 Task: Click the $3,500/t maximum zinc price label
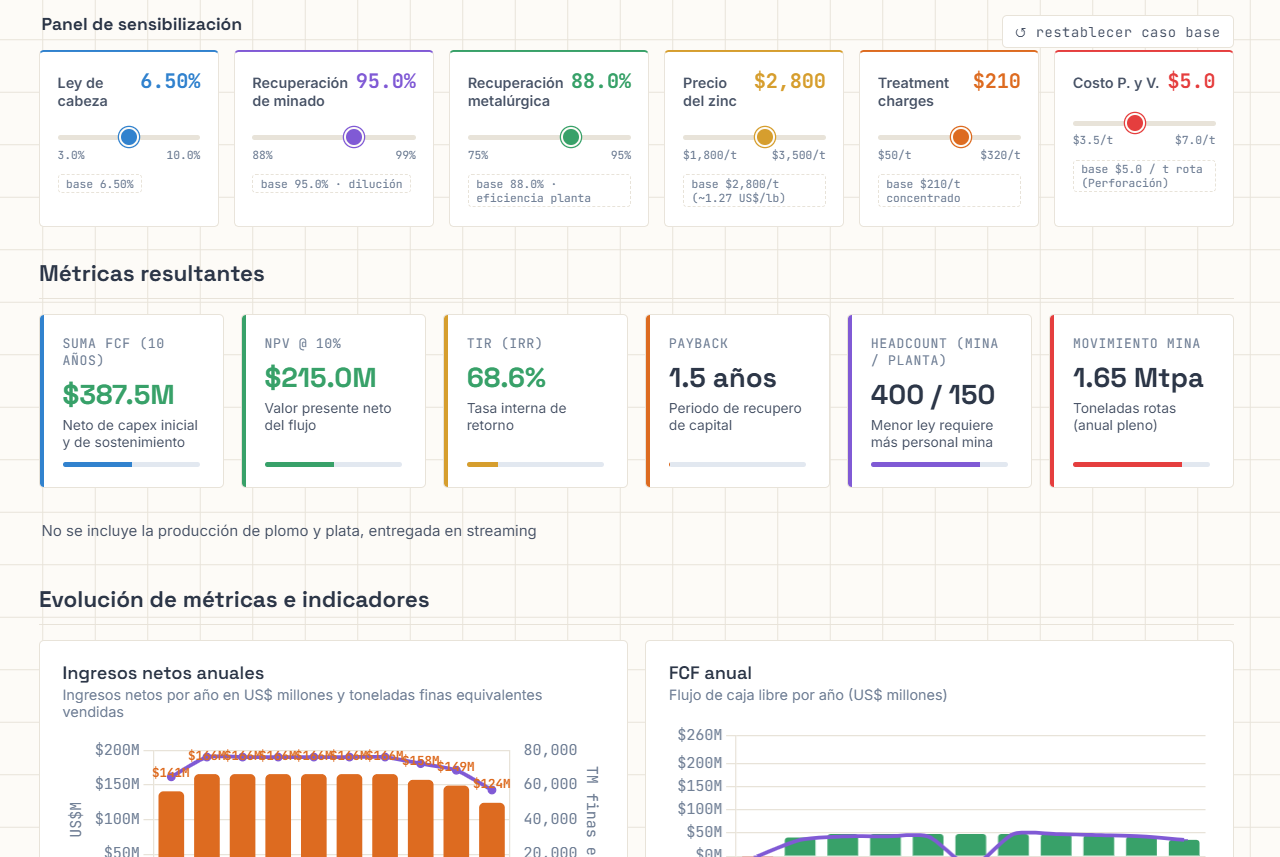[x=799, y=155]
